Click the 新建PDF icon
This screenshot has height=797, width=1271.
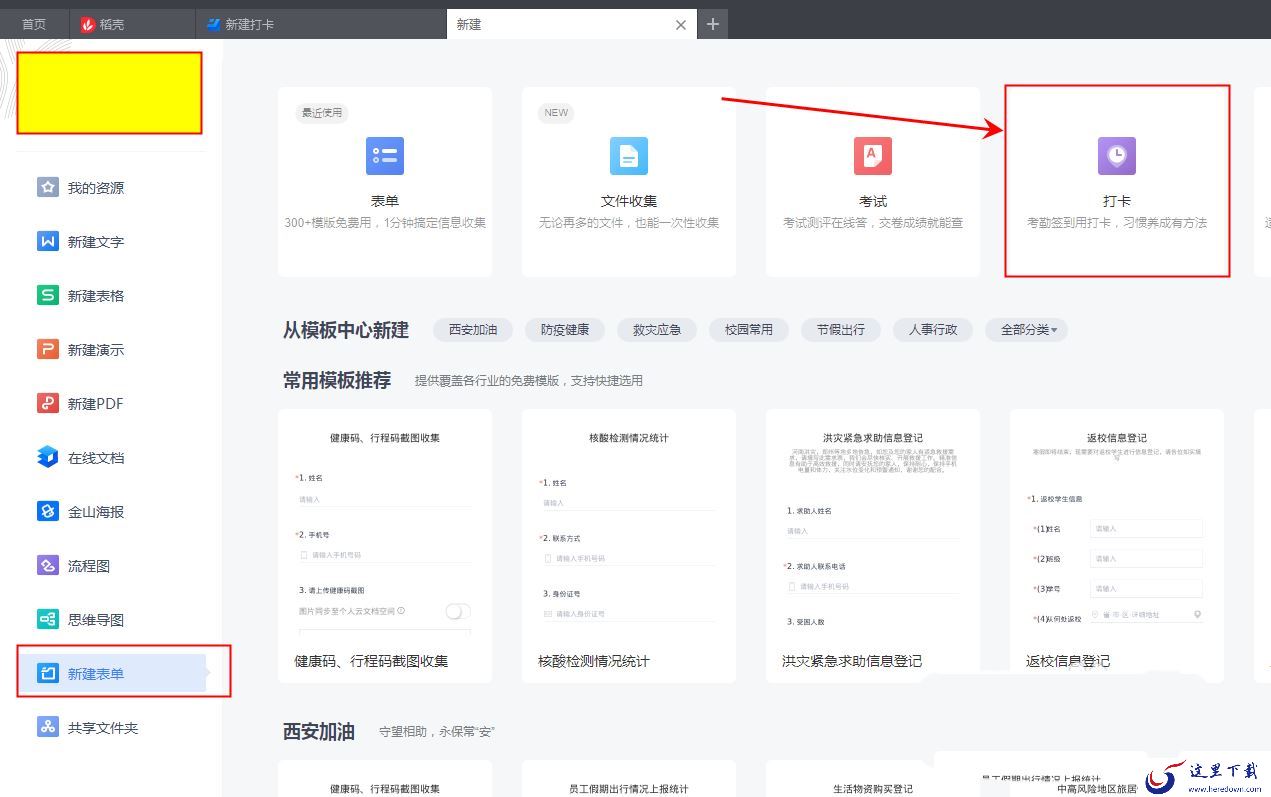pos(48,403)
